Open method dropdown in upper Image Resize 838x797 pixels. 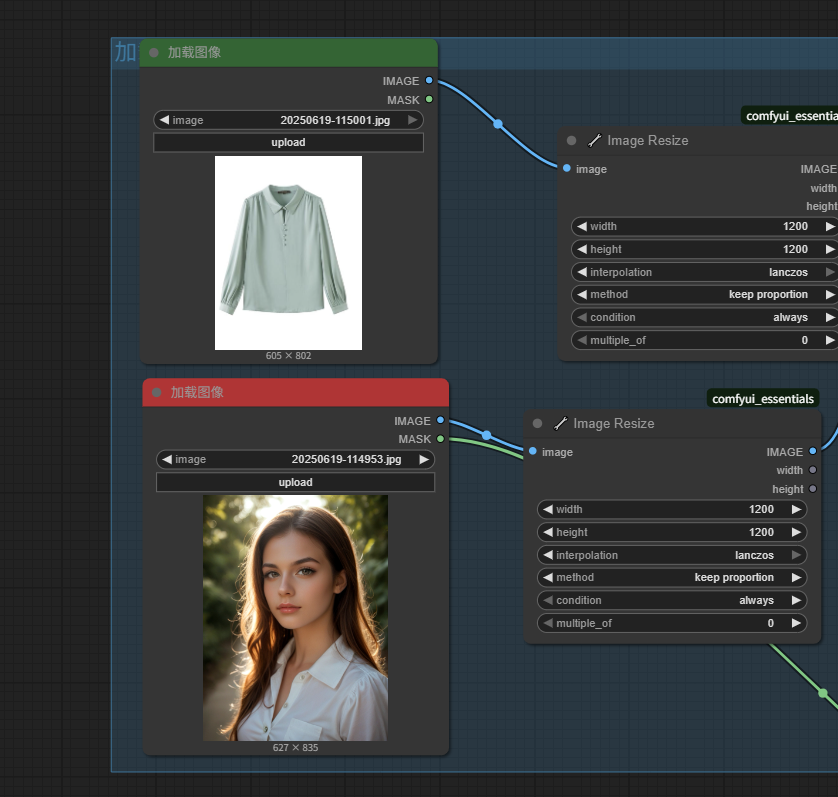click(704, 295)
